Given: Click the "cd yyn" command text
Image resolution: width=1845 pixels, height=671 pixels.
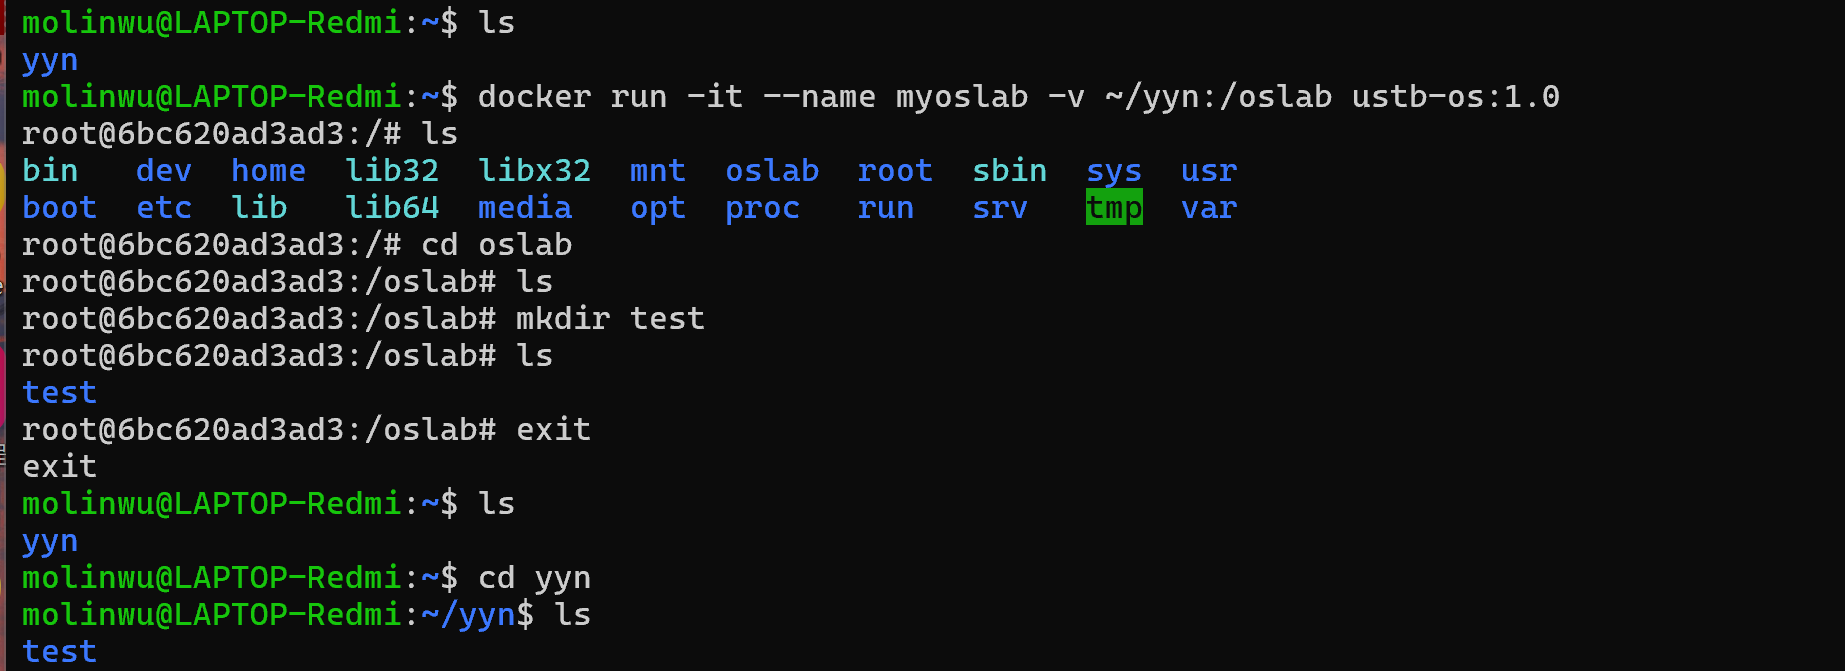Looking at the screenshot, I should [534, 578].
